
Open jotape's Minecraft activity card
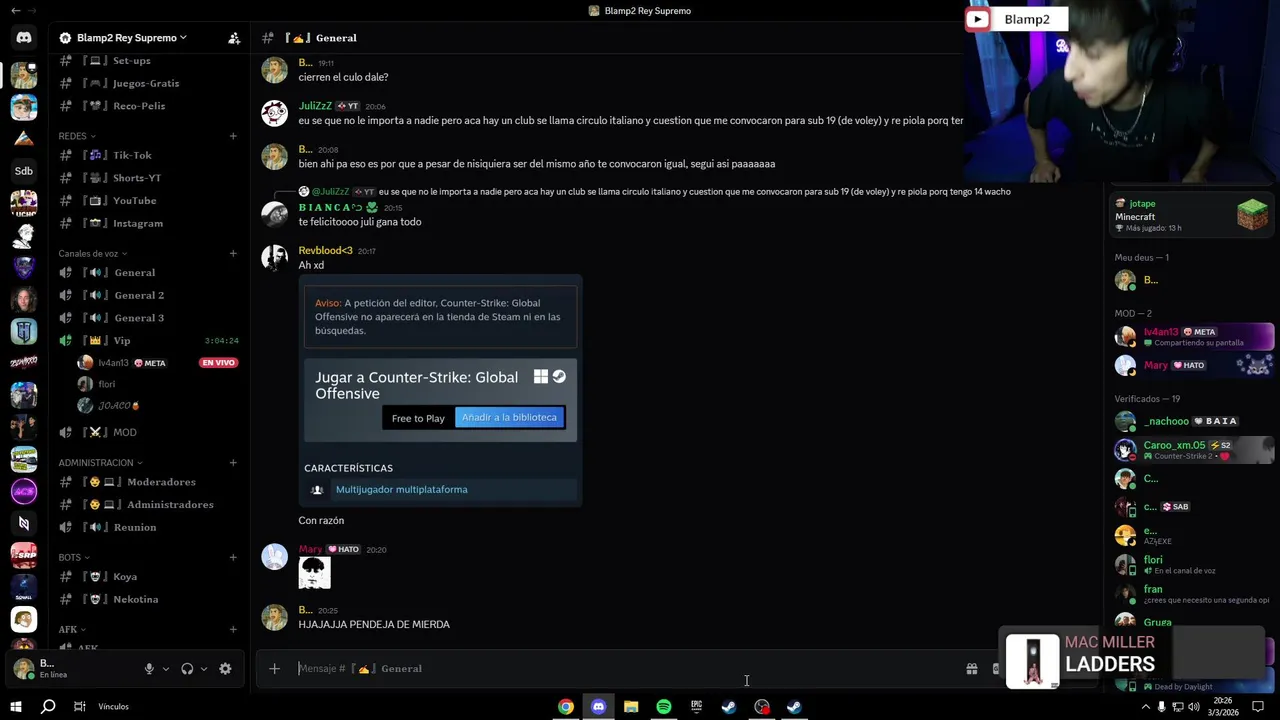pos(1192,216)
